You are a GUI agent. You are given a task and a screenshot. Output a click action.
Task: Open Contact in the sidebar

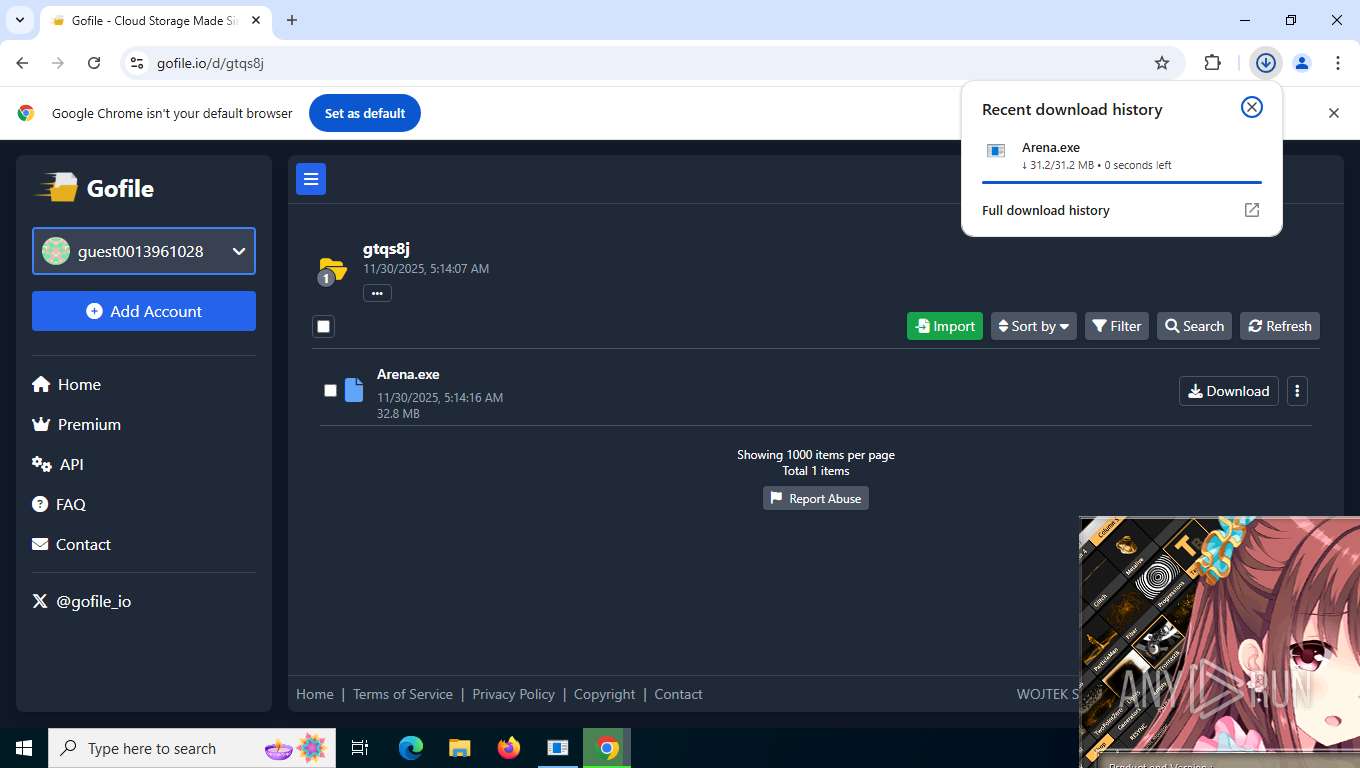(72, 544)
